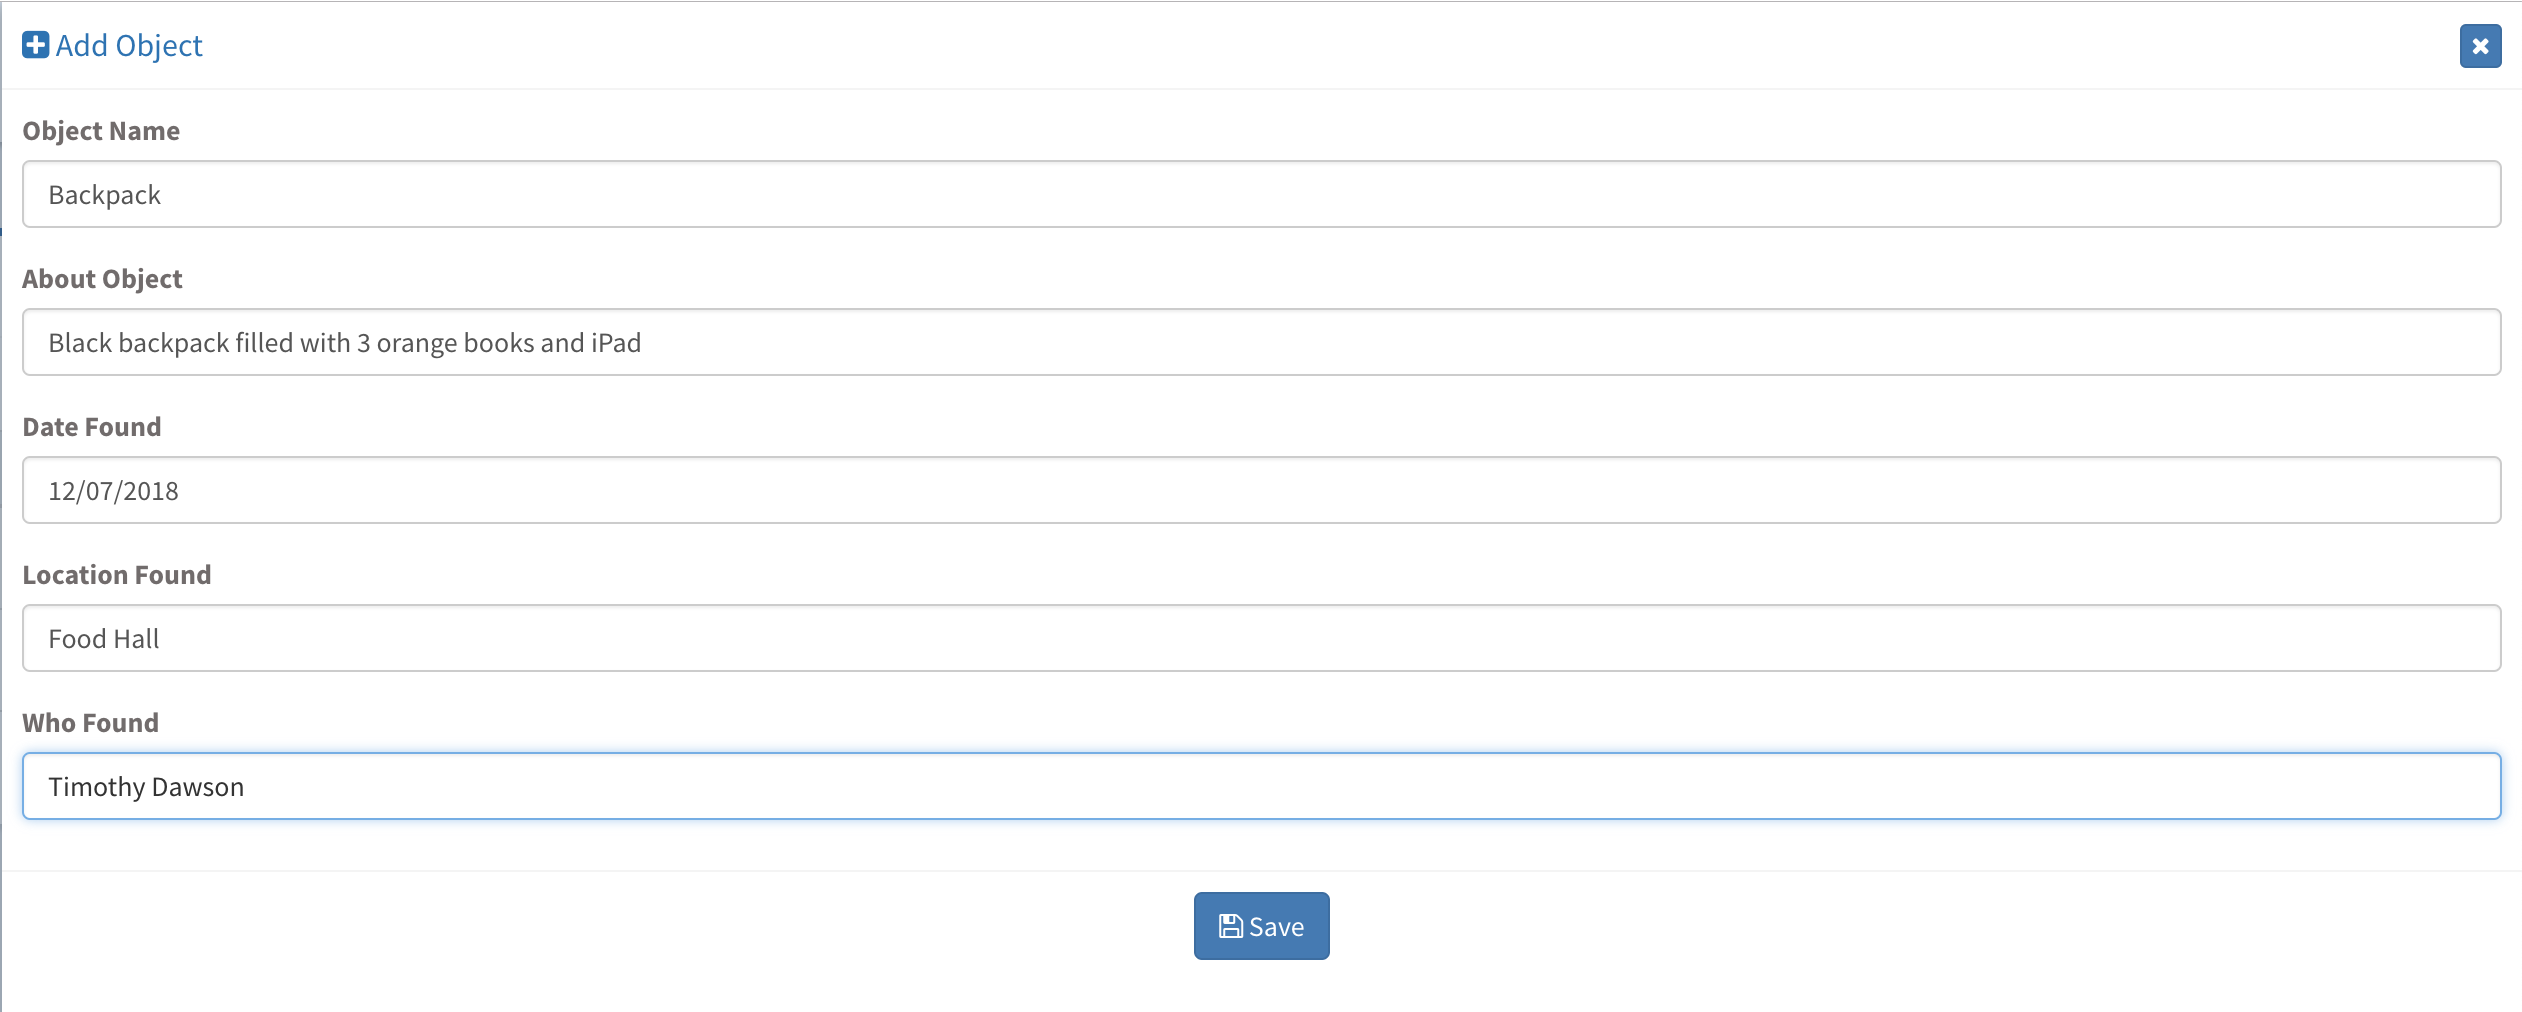Click the Add Object header title
The height and width of the screenshot is (1012, 2522).
[x=129, y=46]
